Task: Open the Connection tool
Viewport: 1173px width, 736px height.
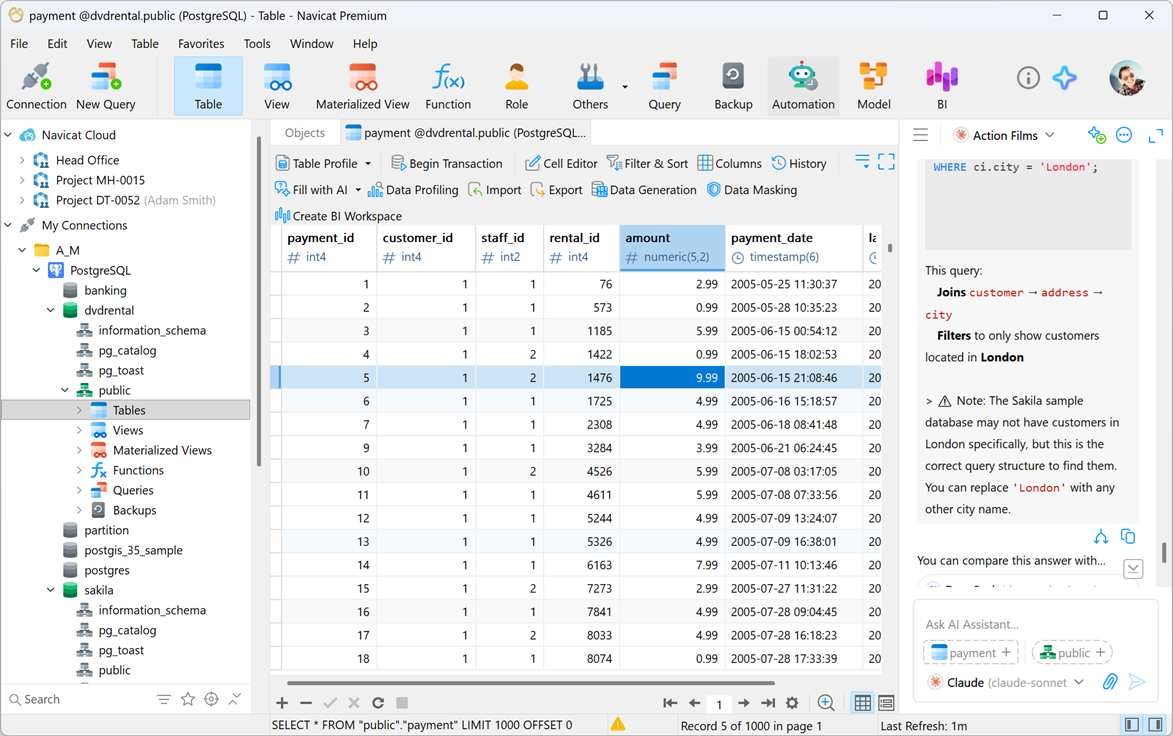Action: click(x=36, y=86)
